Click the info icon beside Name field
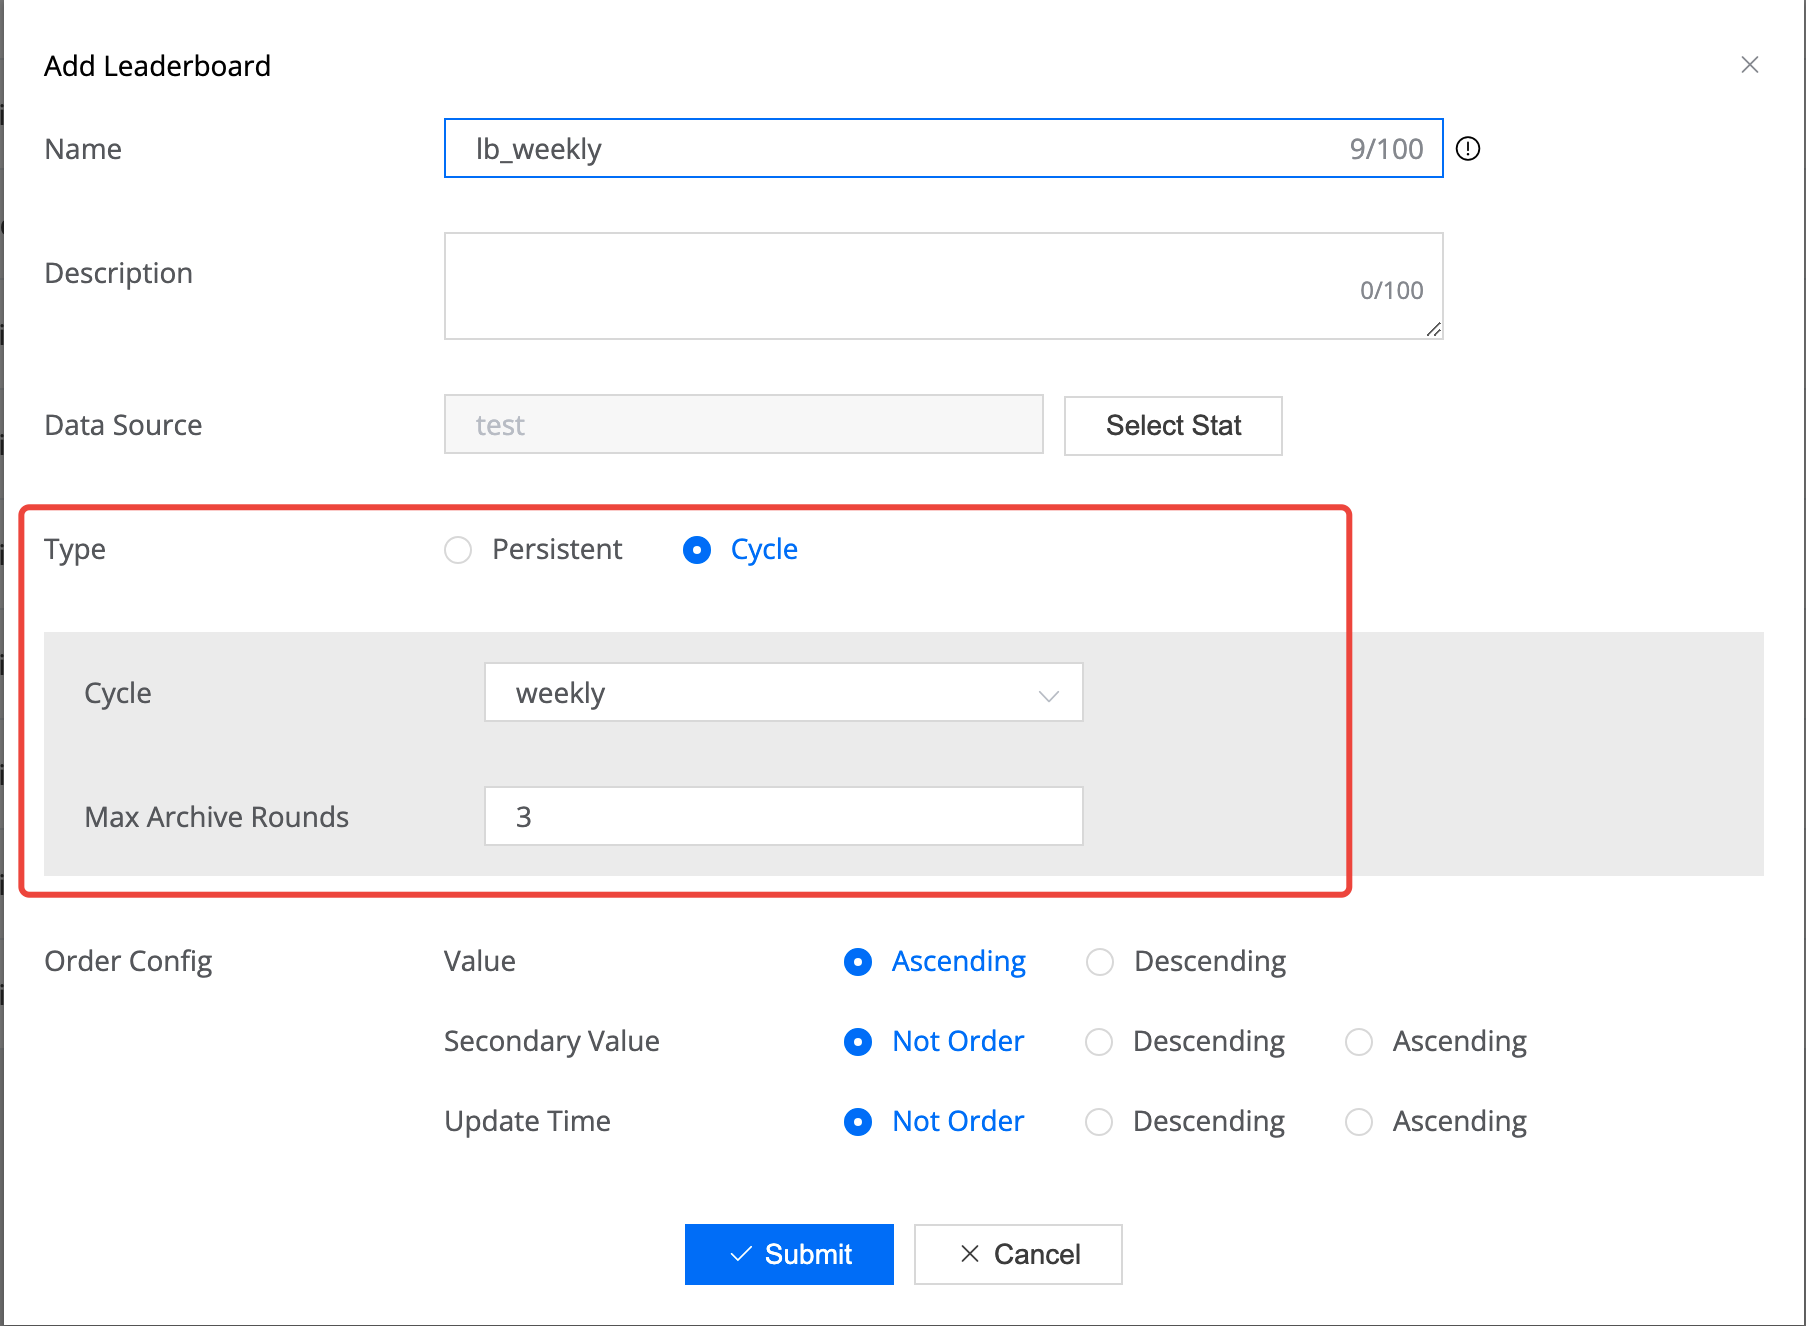This screenshot has width=1806, height=1326. (x=1467, y=149)
